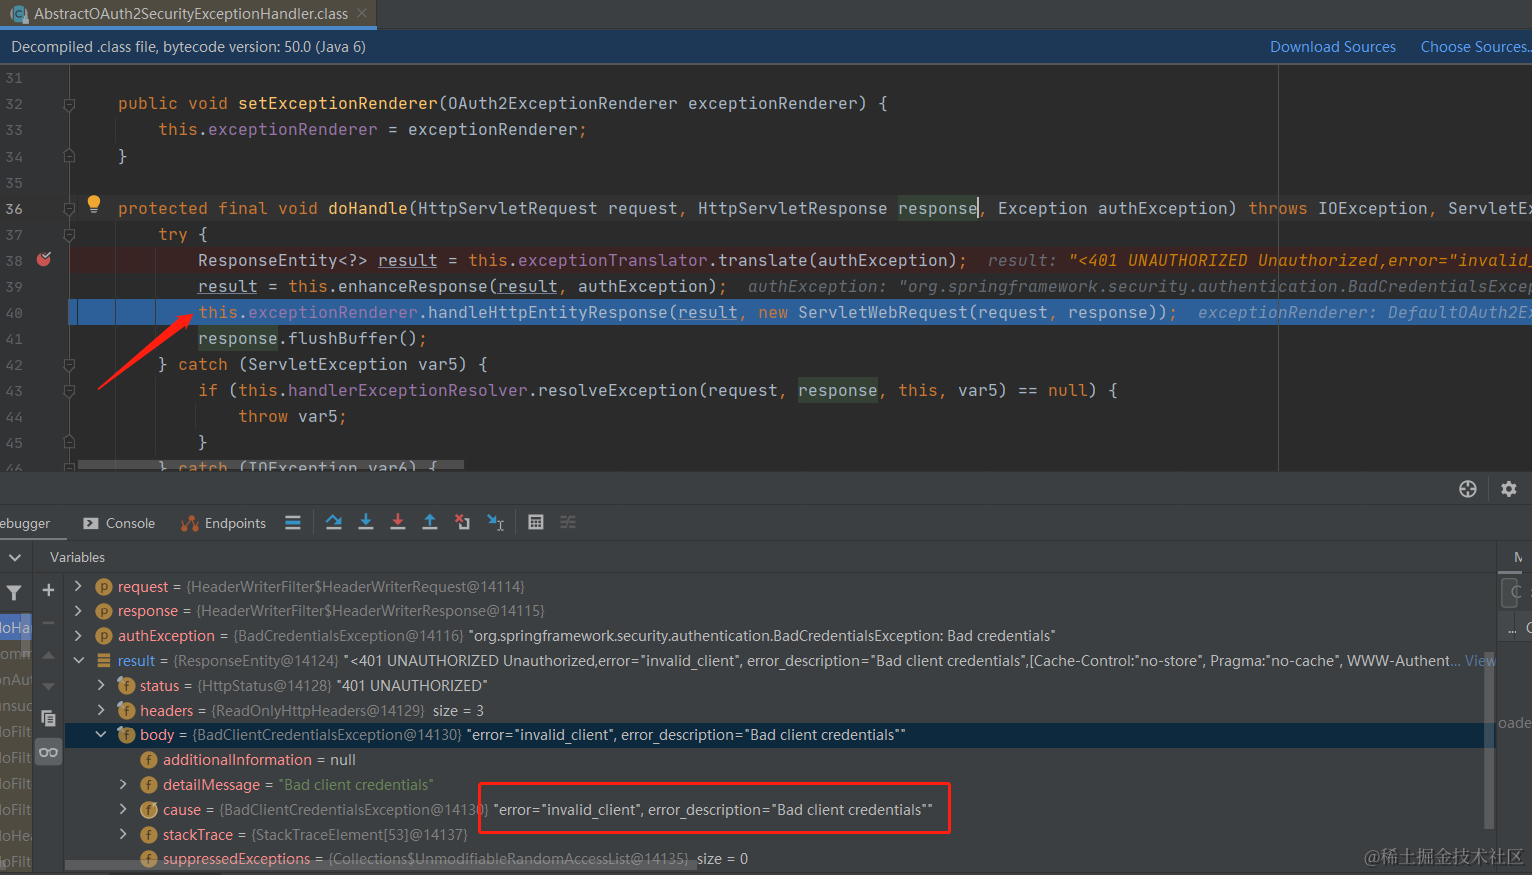Click the editor horizontal scrollbar

tap(271, 465)
